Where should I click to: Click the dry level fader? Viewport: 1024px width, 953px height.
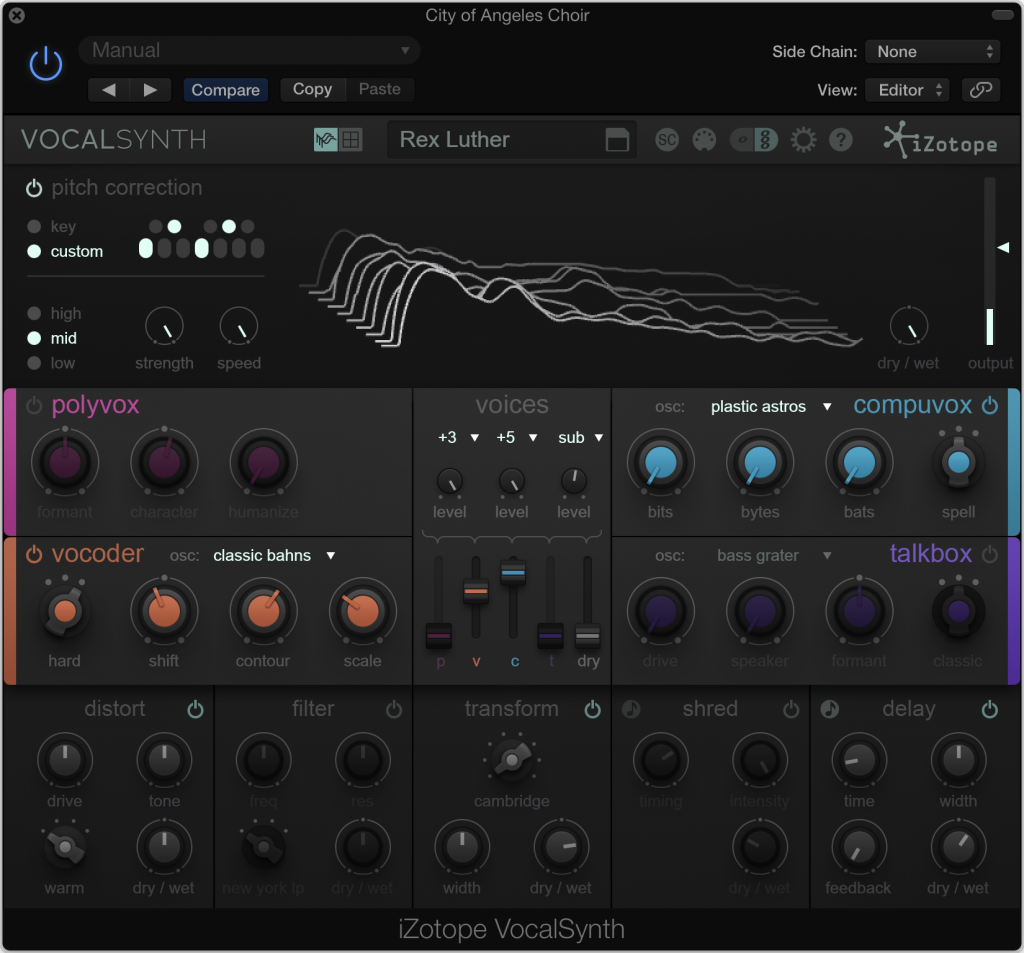point(588,634)
